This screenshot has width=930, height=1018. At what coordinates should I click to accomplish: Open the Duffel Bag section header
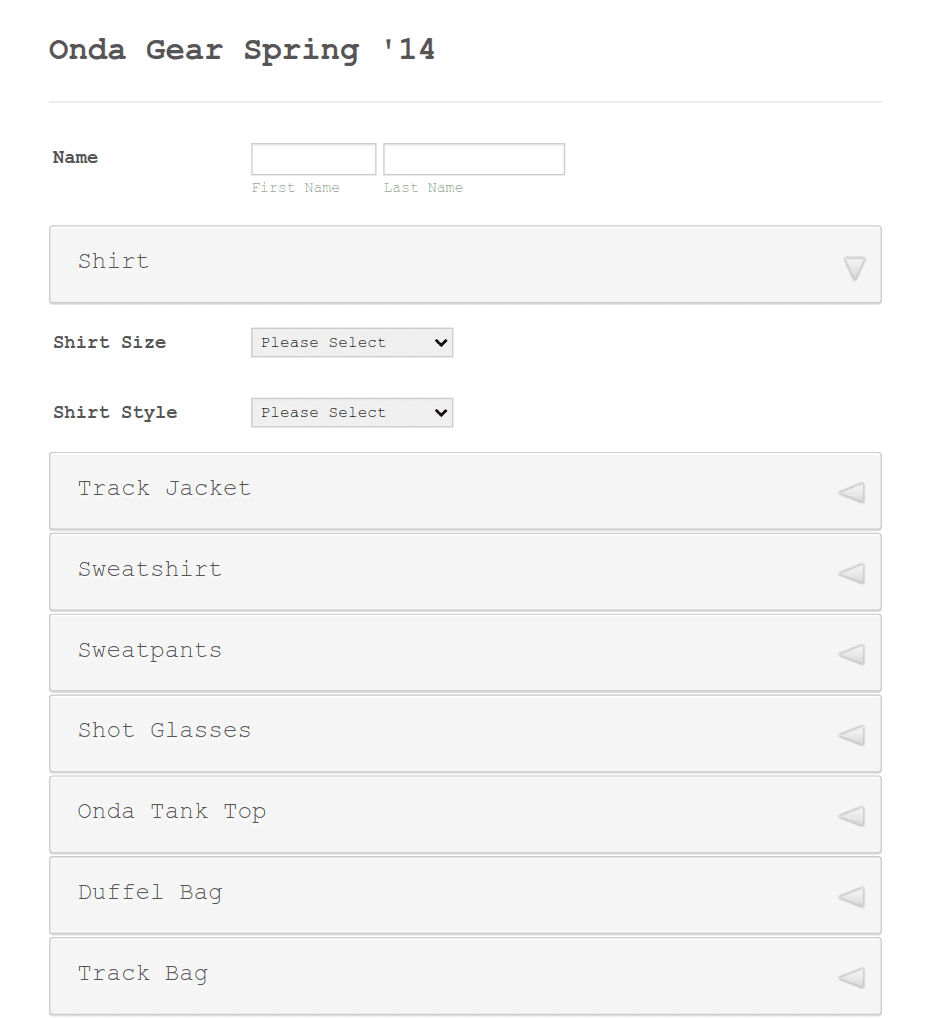(466, 895)
